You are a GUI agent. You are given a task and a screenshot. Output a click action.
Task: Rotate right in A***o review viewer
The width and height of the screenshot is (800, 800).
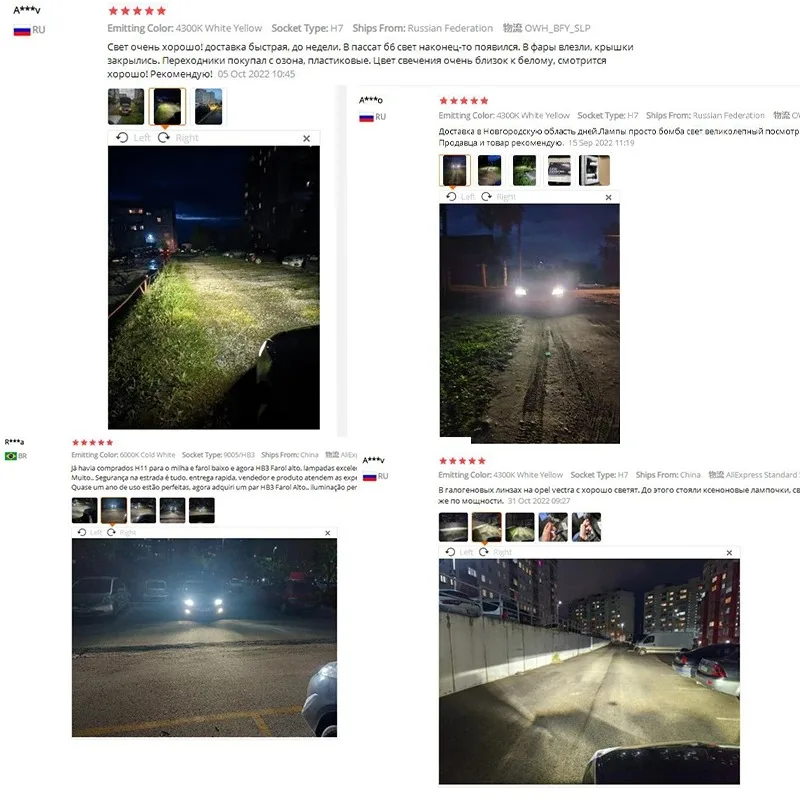(498, 196)
